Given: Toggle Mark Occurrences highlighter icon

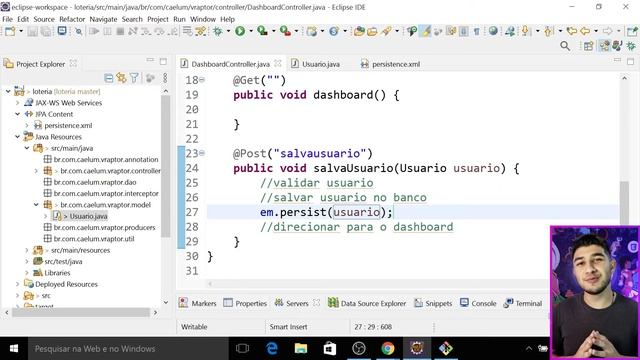Looking at the screenshot, I should (x=425, y=31).
